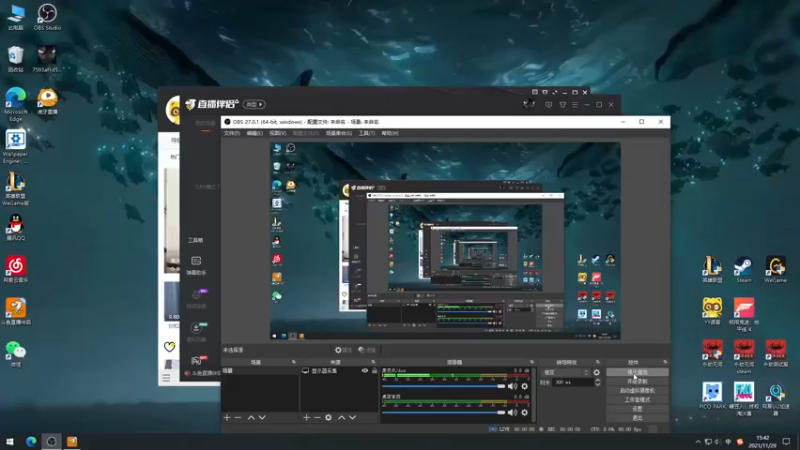Move scene down in Scenes panel

[x=262, y=417]
